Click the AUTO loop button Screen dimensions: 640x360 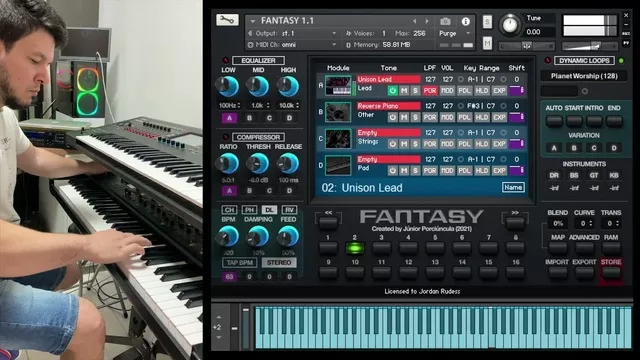point(554,121)
